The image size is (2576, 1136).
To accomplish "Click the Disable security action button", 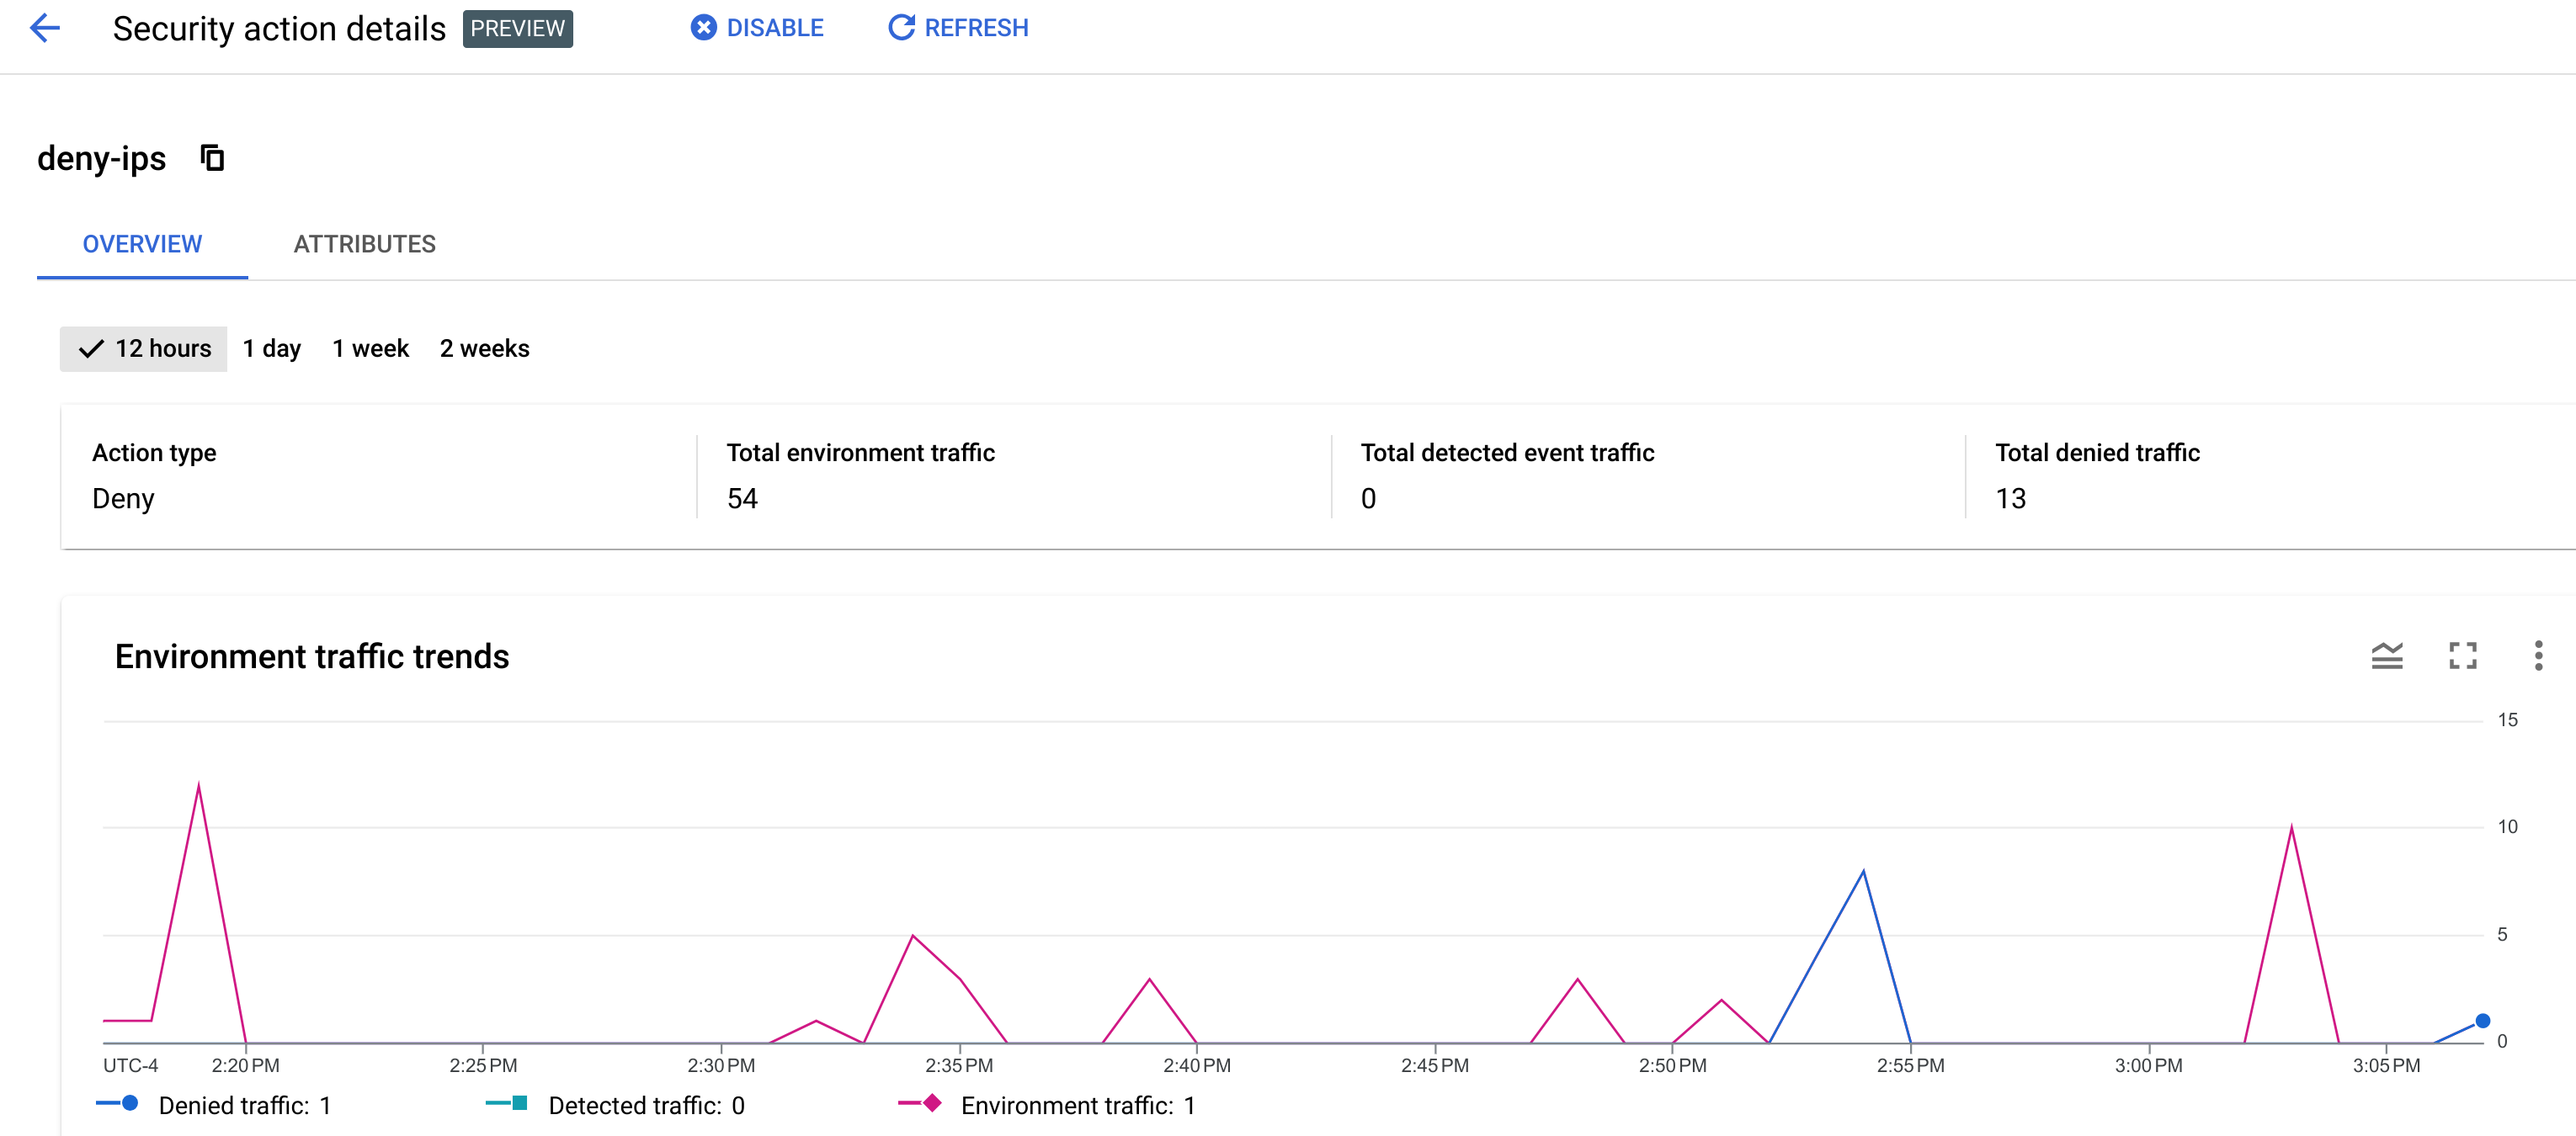I will [758, 28].
